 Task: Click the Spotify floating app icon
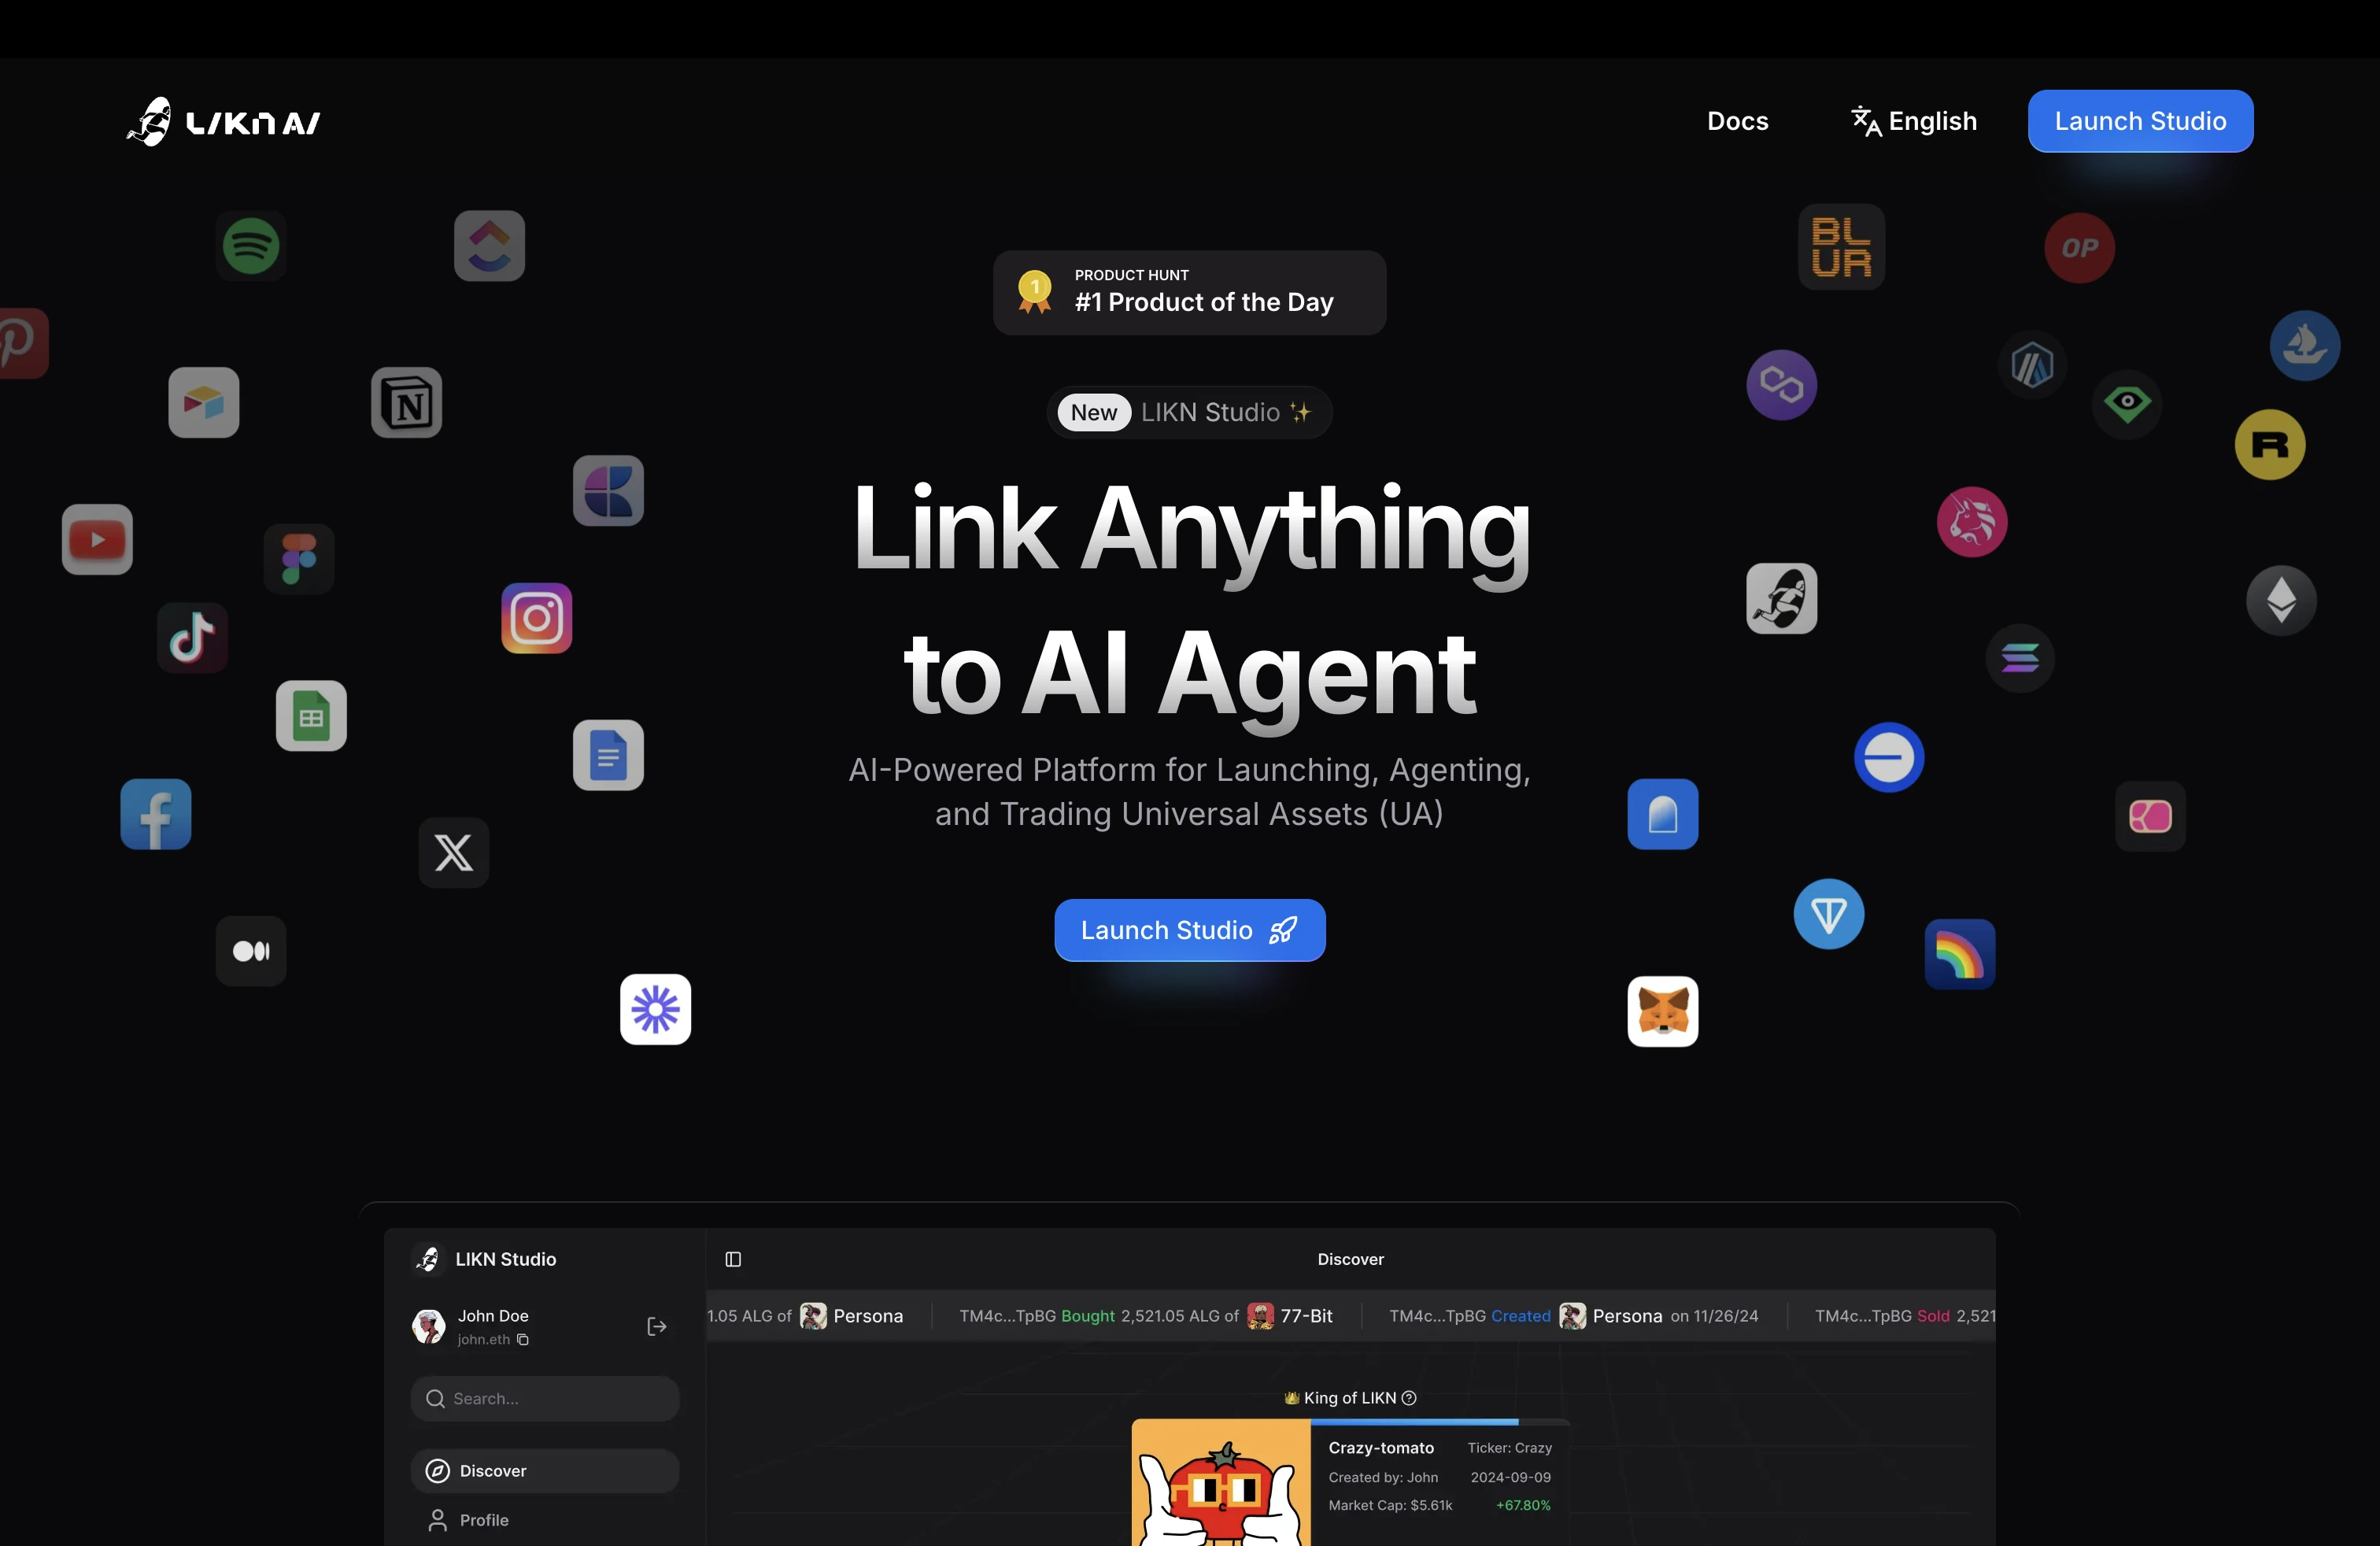250,246
